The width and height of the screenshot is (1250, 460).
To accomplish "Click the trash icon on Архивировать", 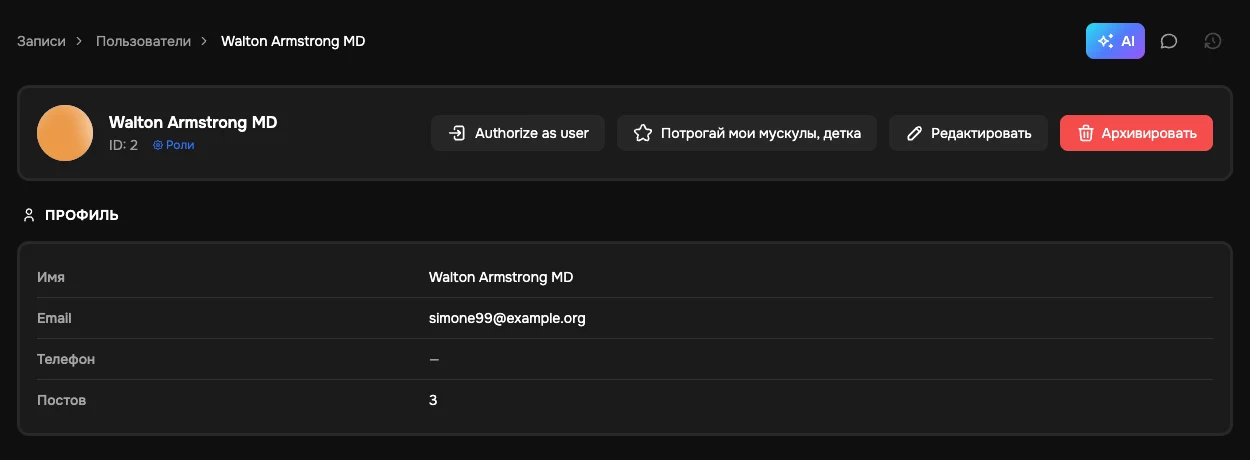I will 1085,133.
